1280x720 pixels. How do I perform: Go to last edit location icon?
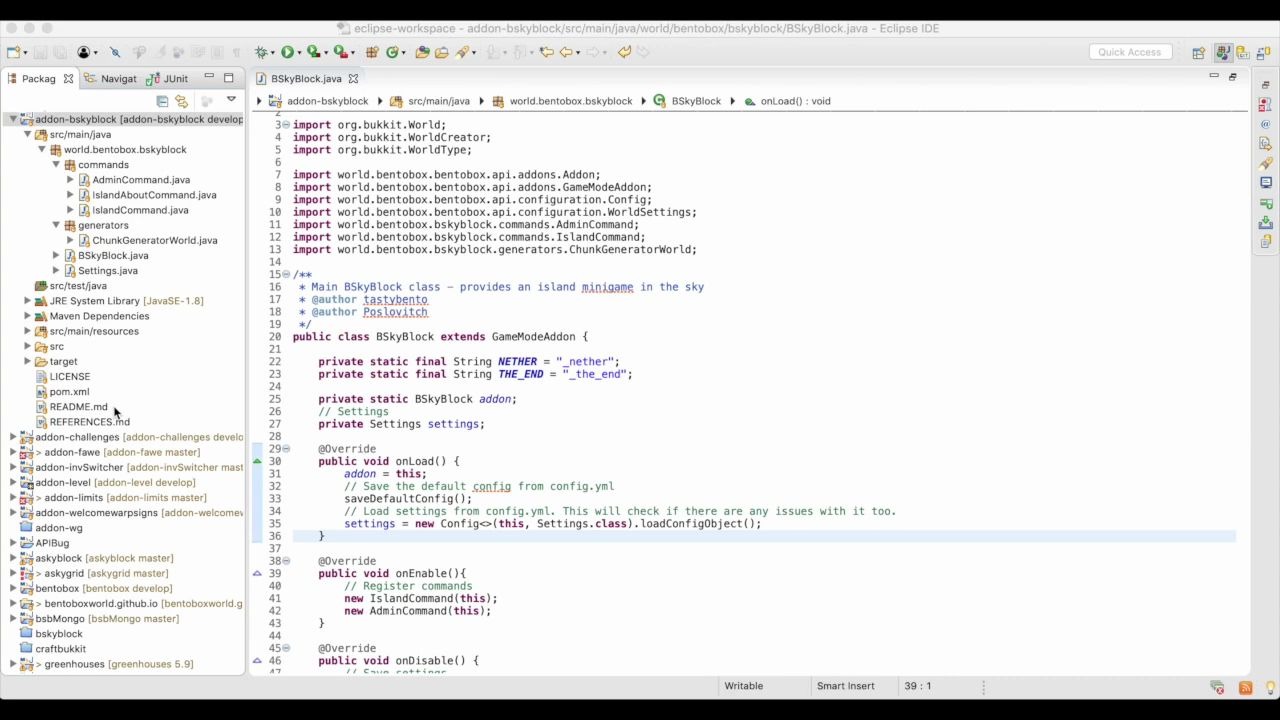click(x=546, y=52)
